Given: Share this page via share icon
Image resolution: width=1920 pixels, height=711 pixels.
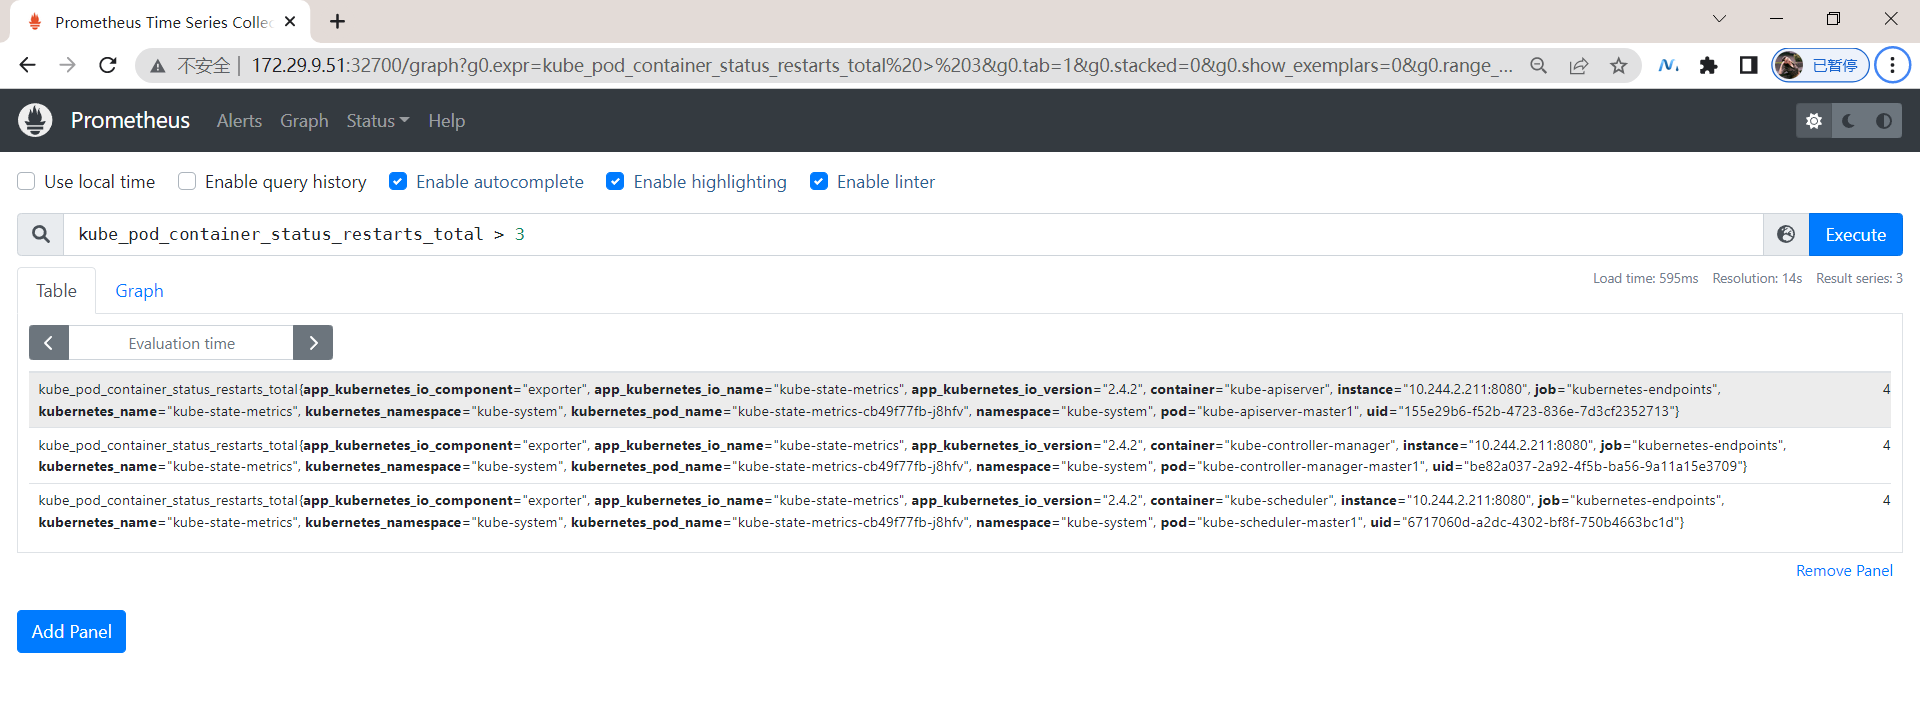Looking at the screenshot, I should (1578, 66).
